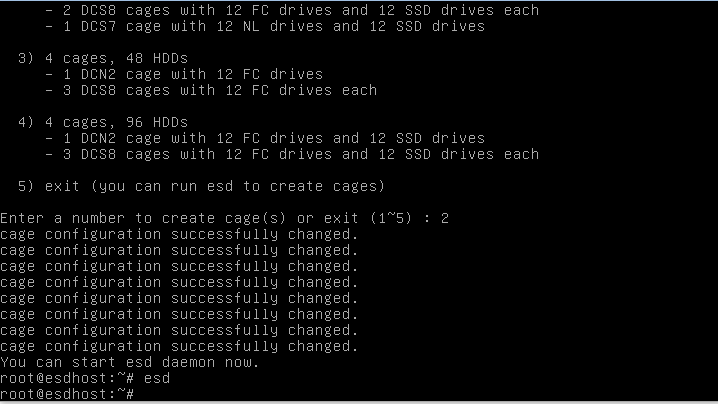
Task: Click '3 DCS8 cages with 12 FC drives each' under option 3
Action: 211,90
